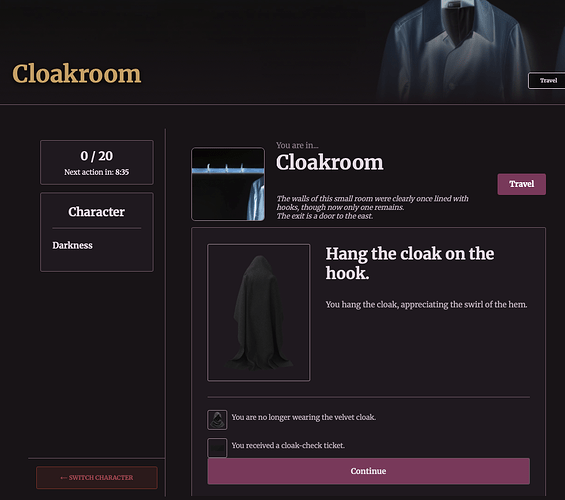Click the velvet cloak icon in results
565x500 pixels.
point(217,420)
